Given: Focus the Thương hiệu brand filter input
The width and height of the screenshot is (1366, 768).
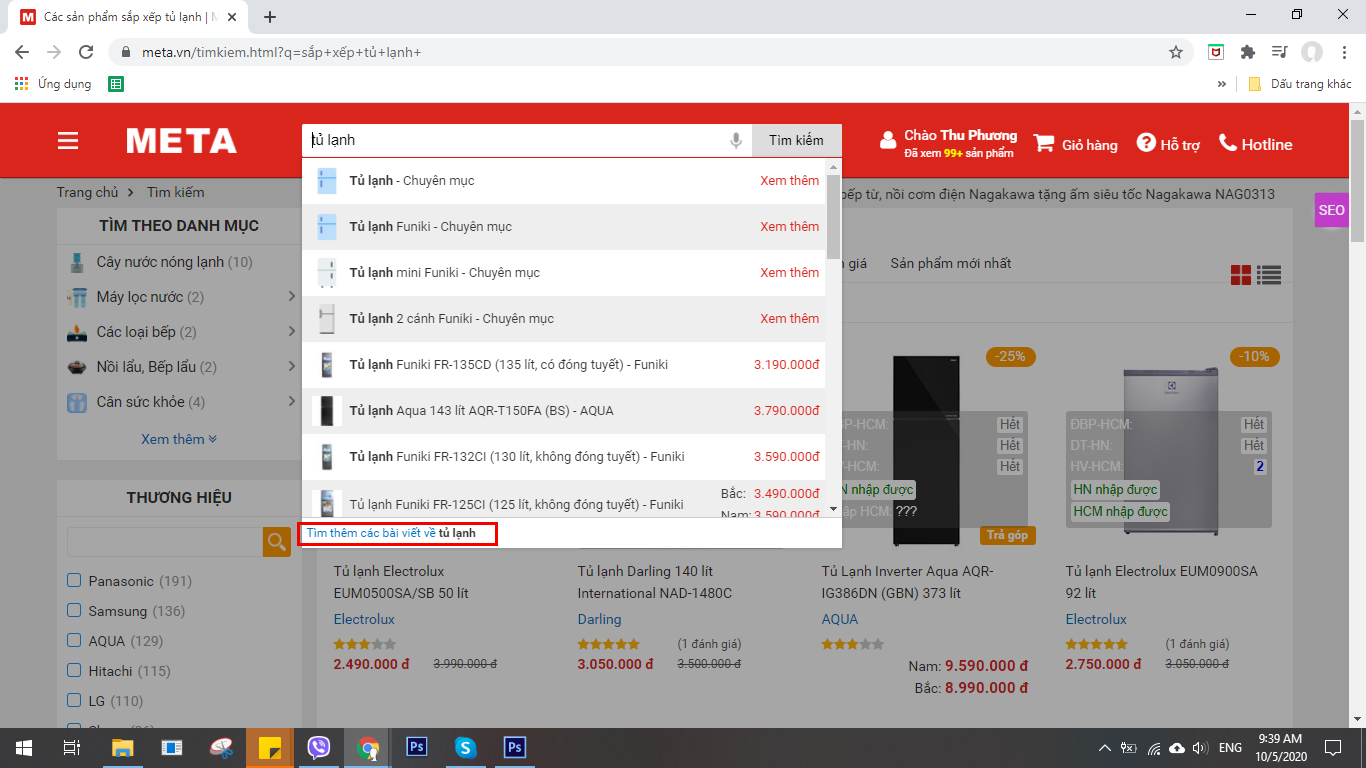Looking at the screenshot, I should click(x=165, y=542).
